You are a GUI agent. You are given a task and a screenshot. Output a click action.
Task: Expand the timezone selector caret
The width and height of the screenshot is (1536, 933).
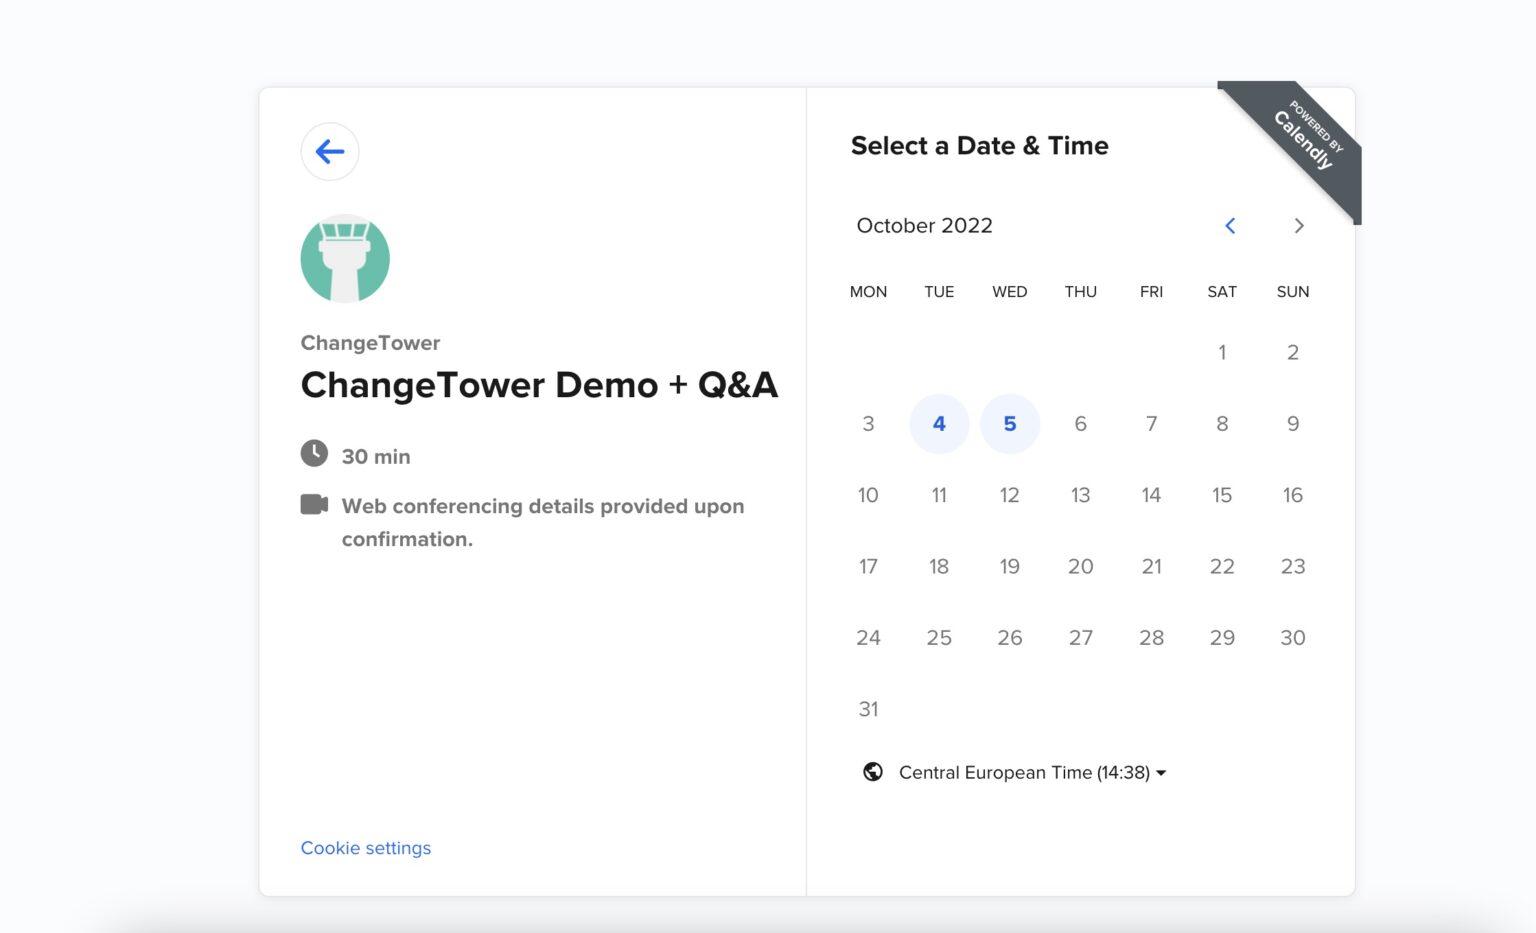pos(1161,772)
